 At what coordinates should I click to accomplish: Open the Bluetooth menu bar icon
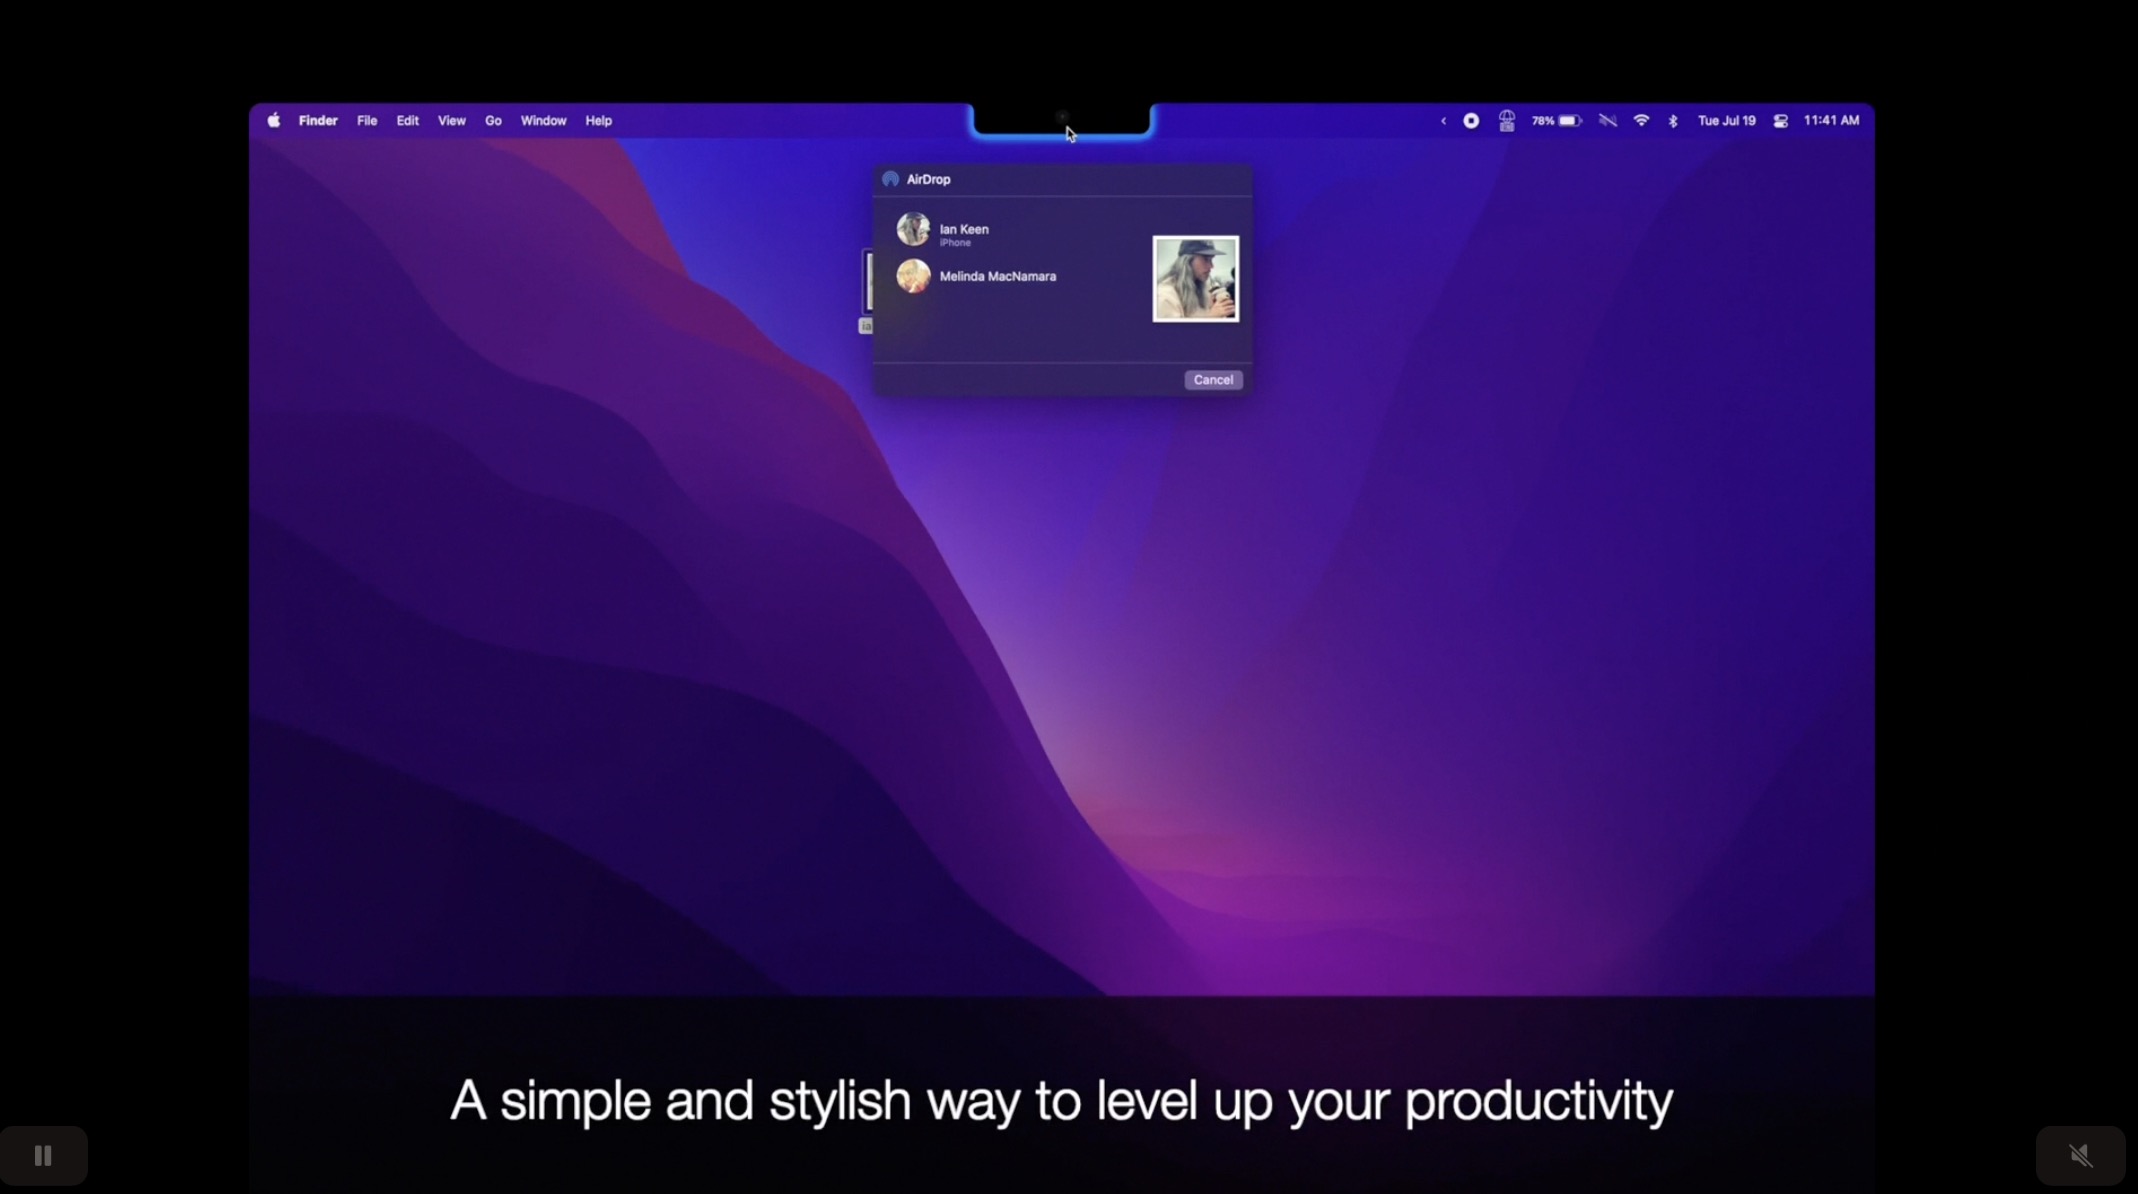(1673, 121)
